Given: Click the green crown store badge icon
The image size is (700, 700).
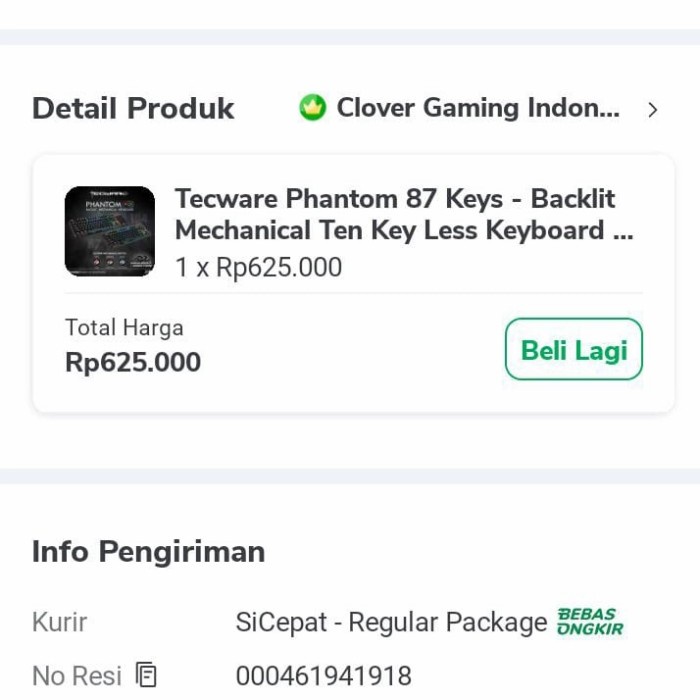Looking at the screenshot, I should [x=312, y=108].
